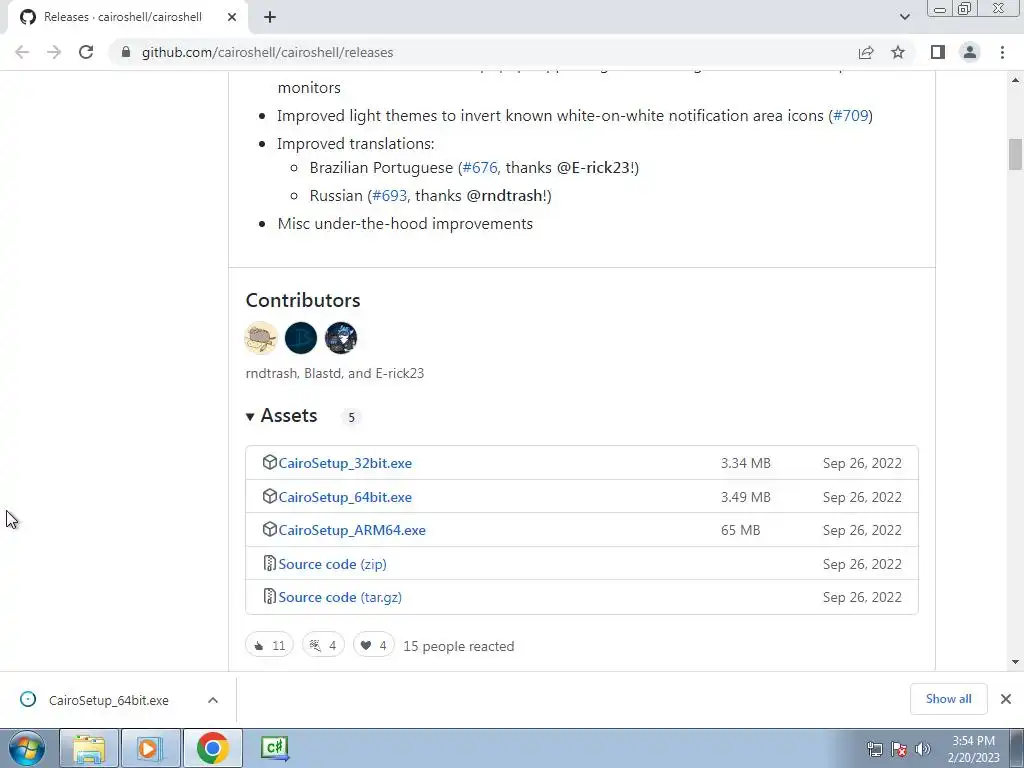Open pull request link #693
This screenshot has height=768, width=1024.
click(389, 195)
